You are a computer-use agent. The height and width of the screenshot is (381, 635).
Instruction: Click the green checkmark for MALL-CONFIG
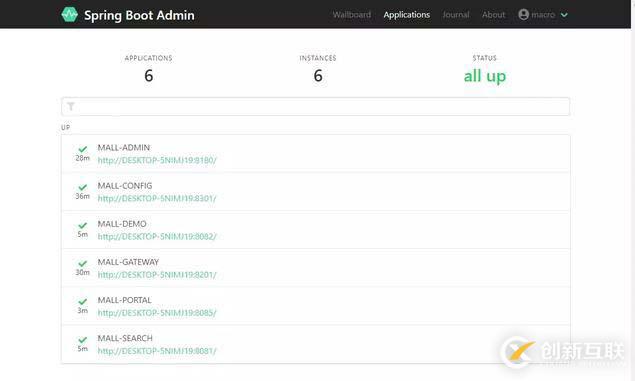pos(83,187)
